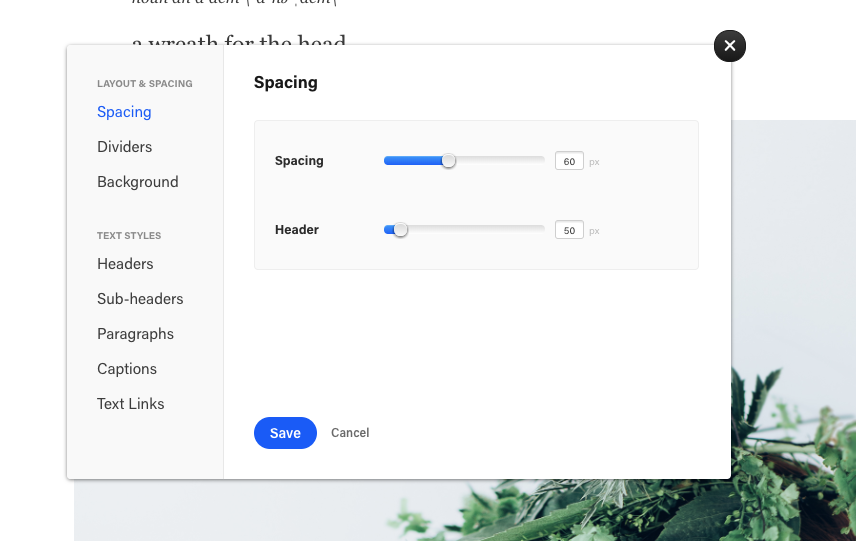Click the TEXT STYLES section label
856x541 pixels.
click(x=129, y=235)
